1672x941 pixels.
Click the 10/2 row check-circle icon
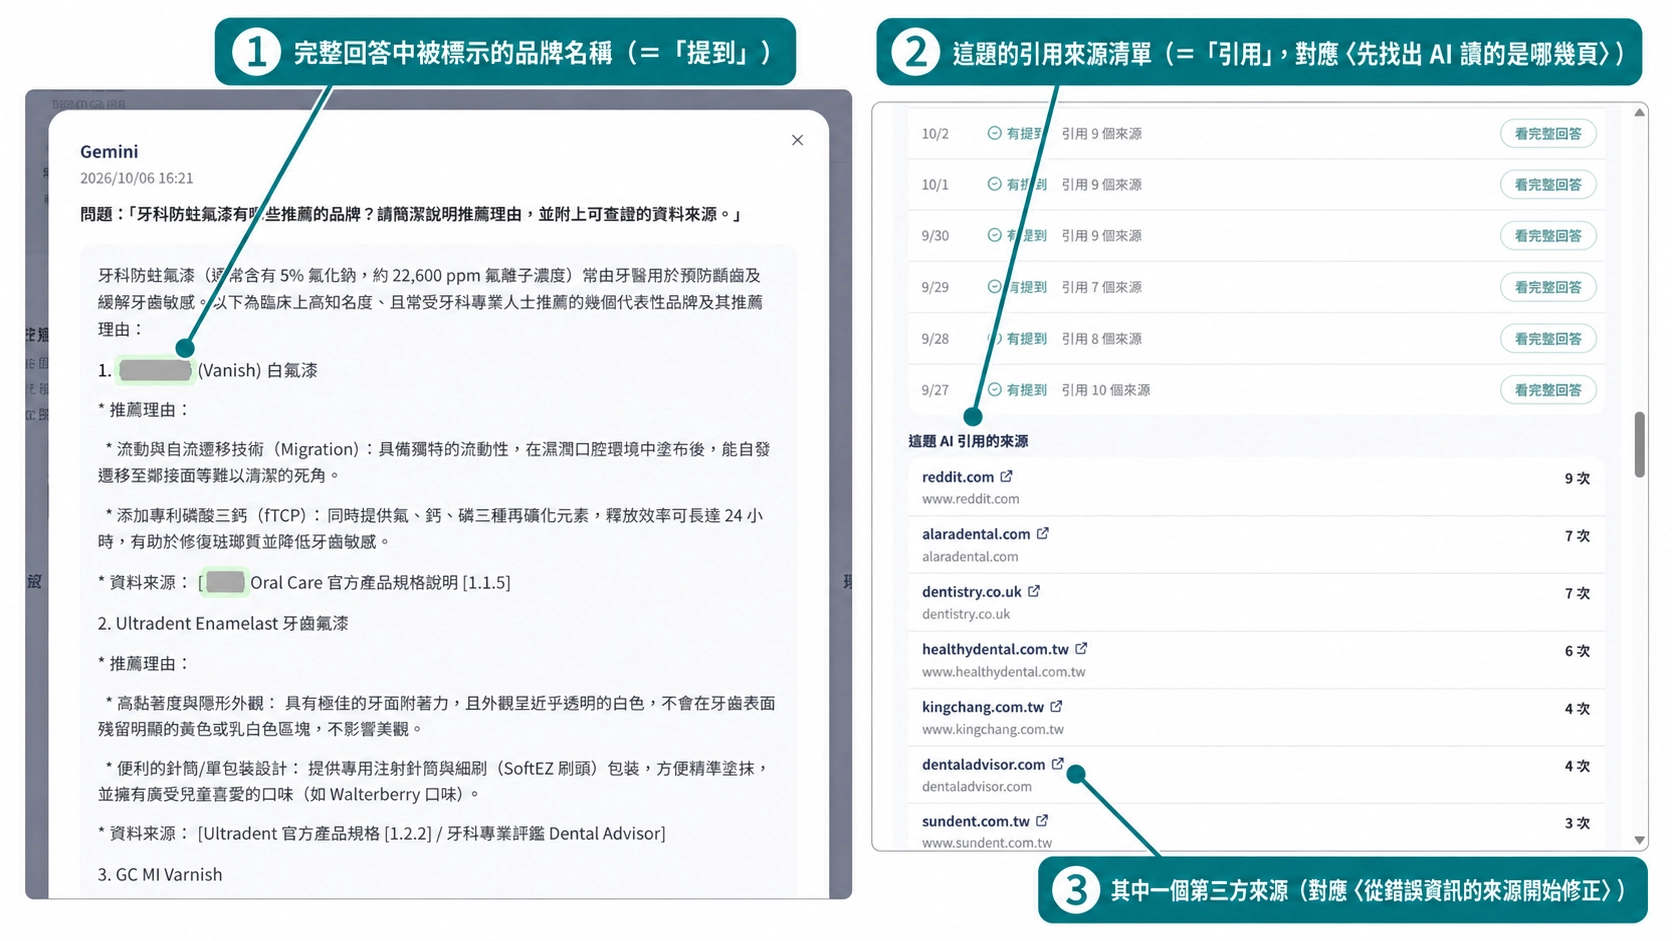click(x=994, y=133)
